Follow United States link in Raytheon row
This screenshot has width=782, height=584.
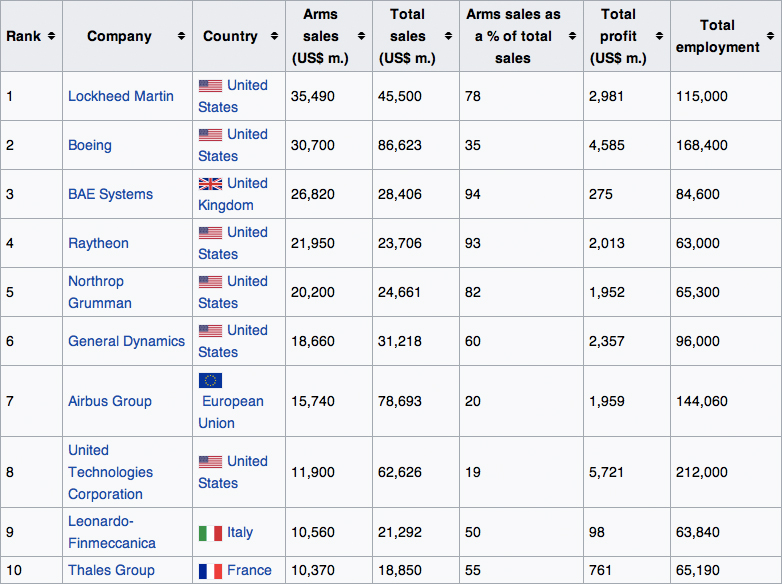click(x=233, y=243)
